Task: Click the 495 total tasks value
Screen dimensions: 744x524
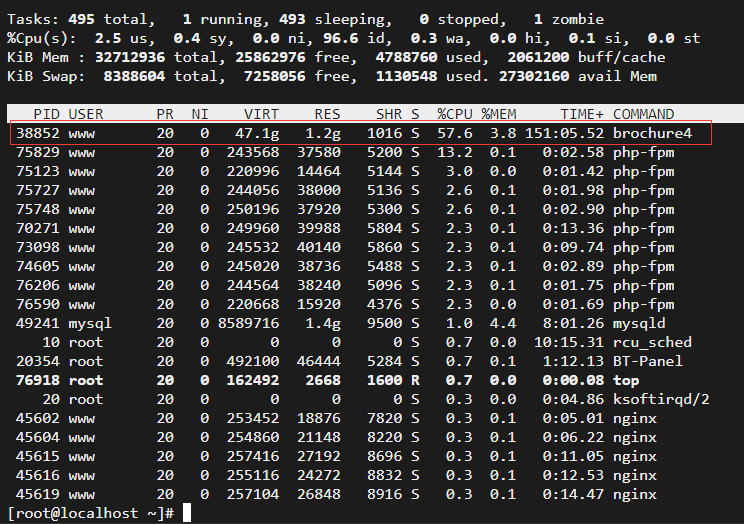Action: point(81,19)
